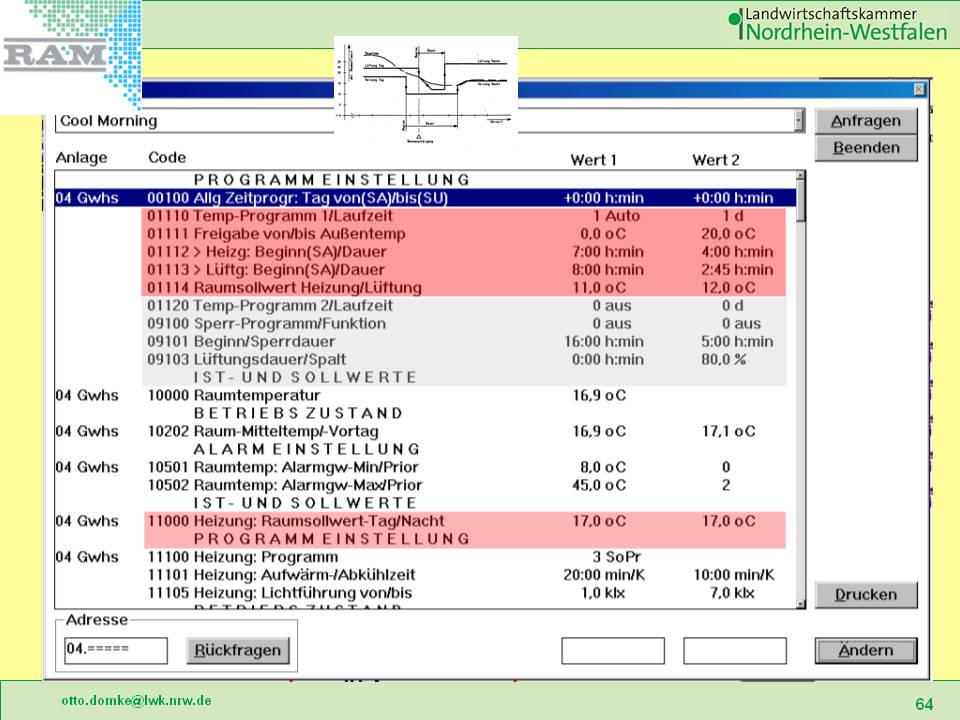Click the list scrollbar down arrow
This screenshot has width=960, height=720.
click(800, 602)
